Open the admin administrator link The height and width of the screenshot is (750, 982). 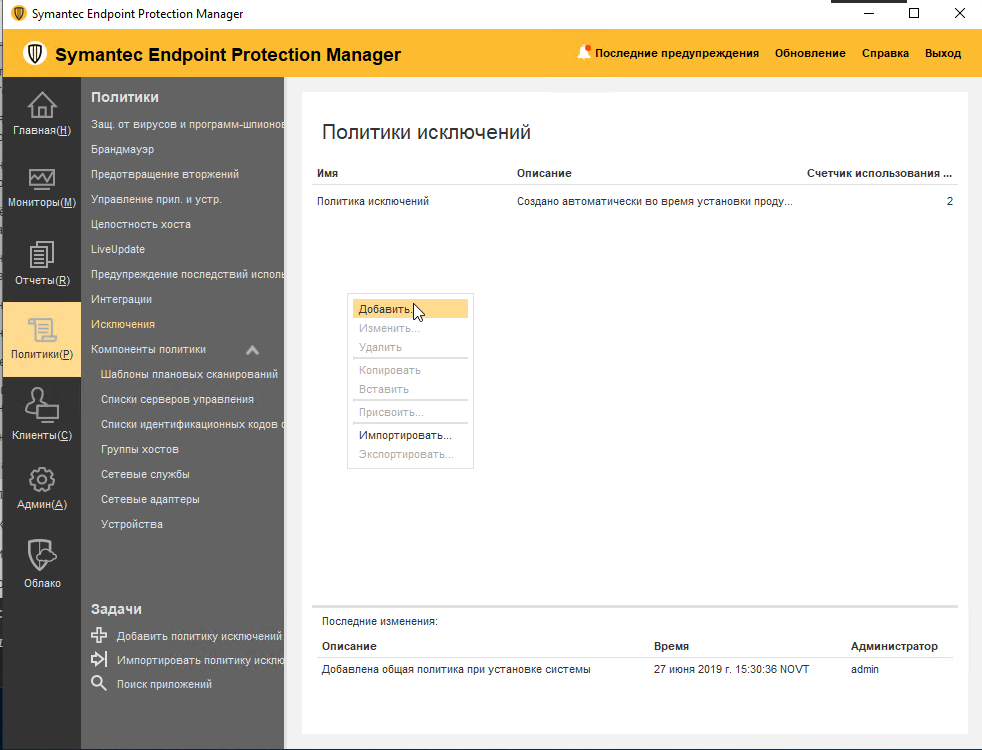point(863,669)
